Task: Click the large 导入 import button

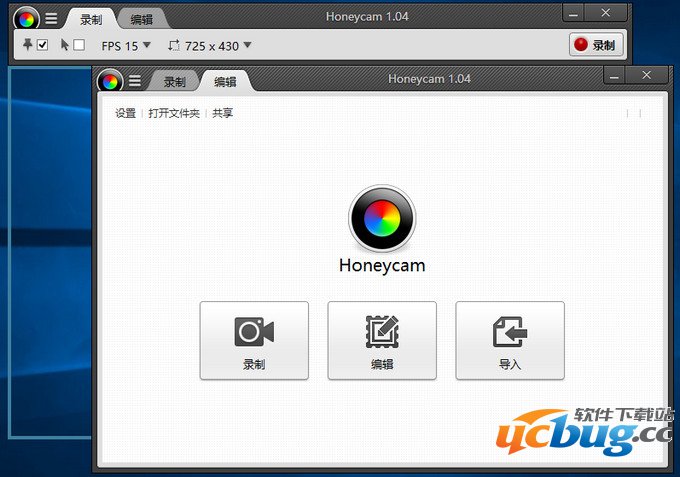Action: [x=510, y=340]
